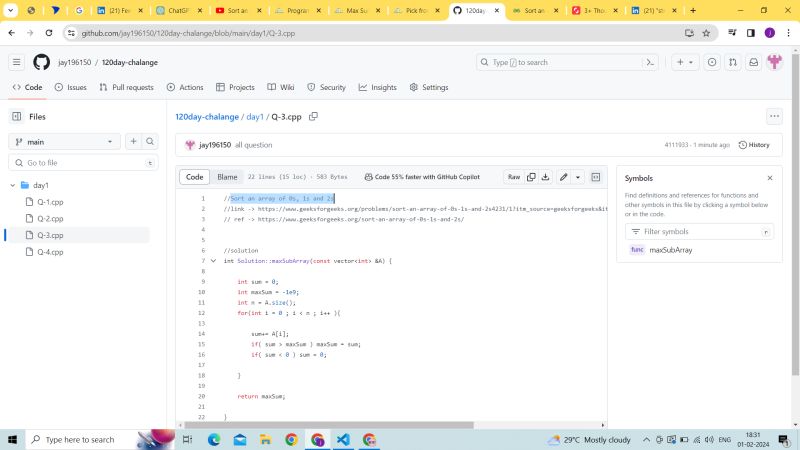Copy file path icon next to Q-3.cpp
800x450 pixels.
tap(313, 116)
